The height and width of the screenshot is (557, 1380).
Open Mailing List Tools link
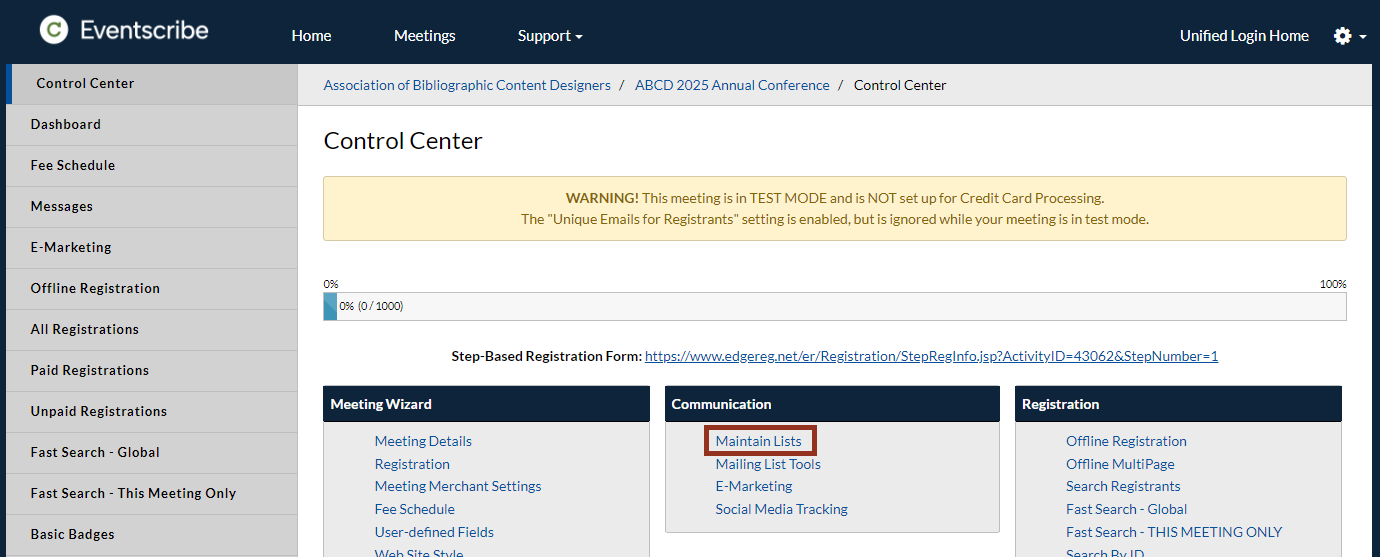coord(768,464)
